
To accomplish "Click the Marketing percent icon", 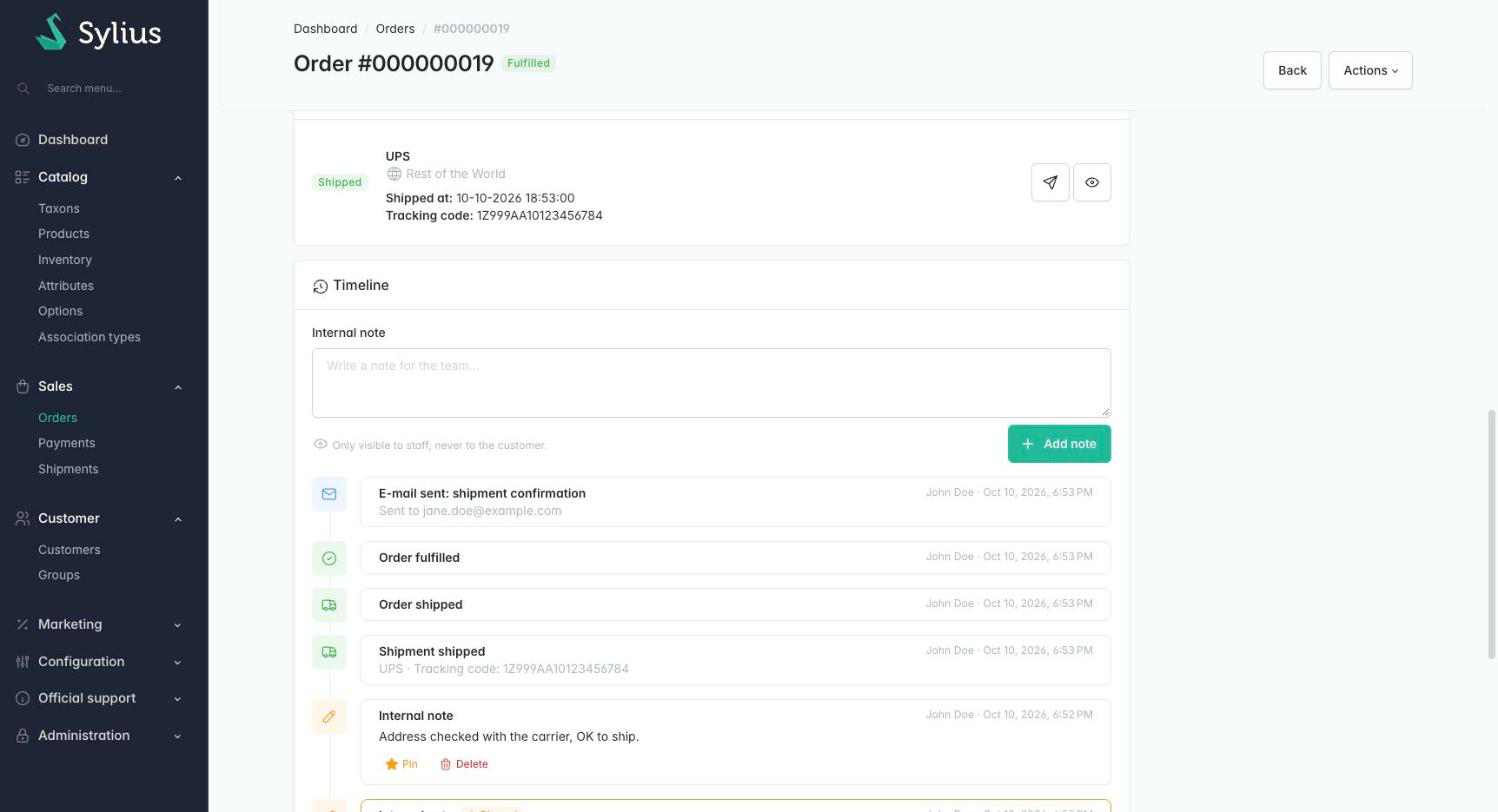I will (x=23, y=625).
